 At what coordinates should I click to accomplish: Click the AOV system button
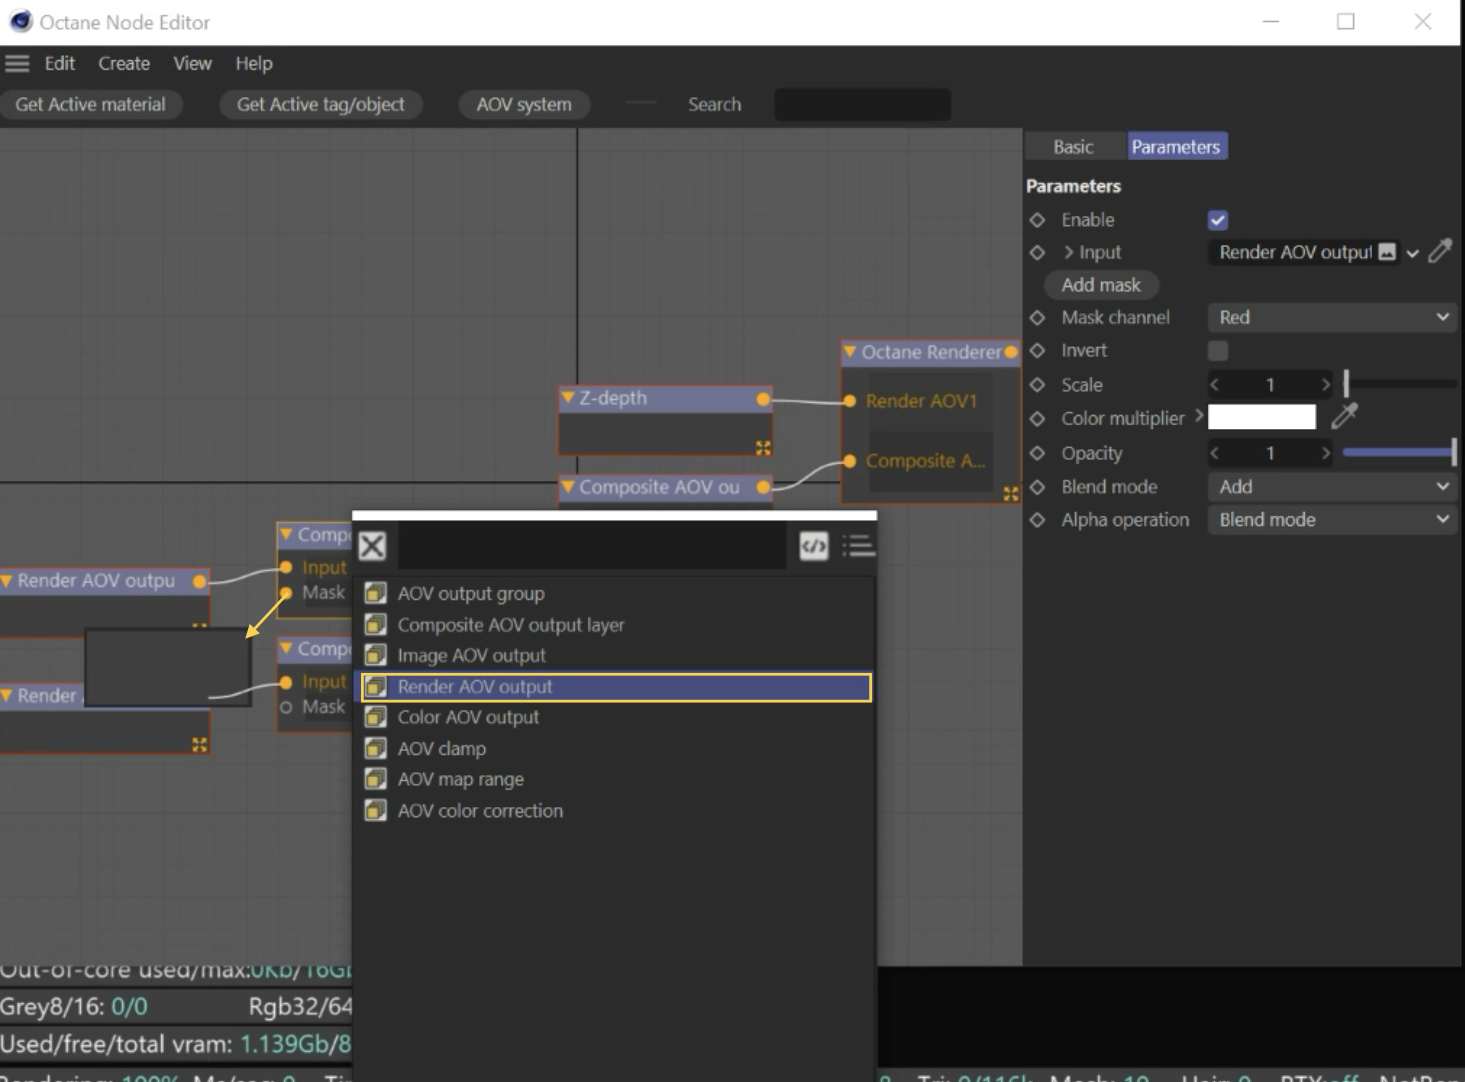[524, 104]
